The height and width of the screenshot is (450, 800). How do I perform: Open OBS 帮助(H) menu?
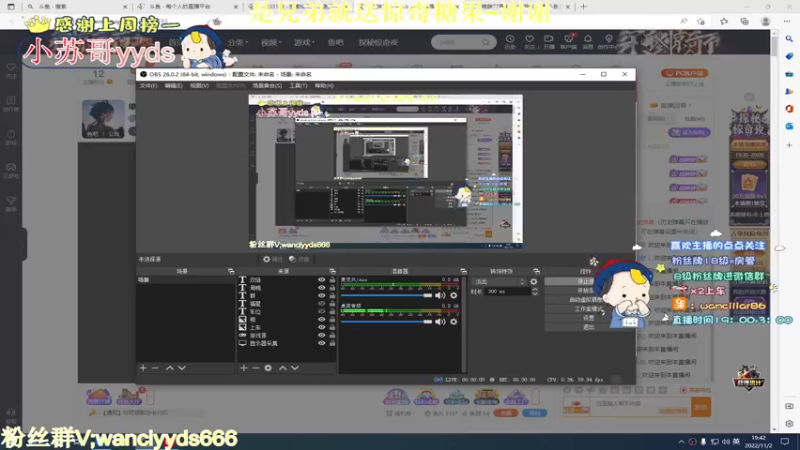click(x=323, y=86)
